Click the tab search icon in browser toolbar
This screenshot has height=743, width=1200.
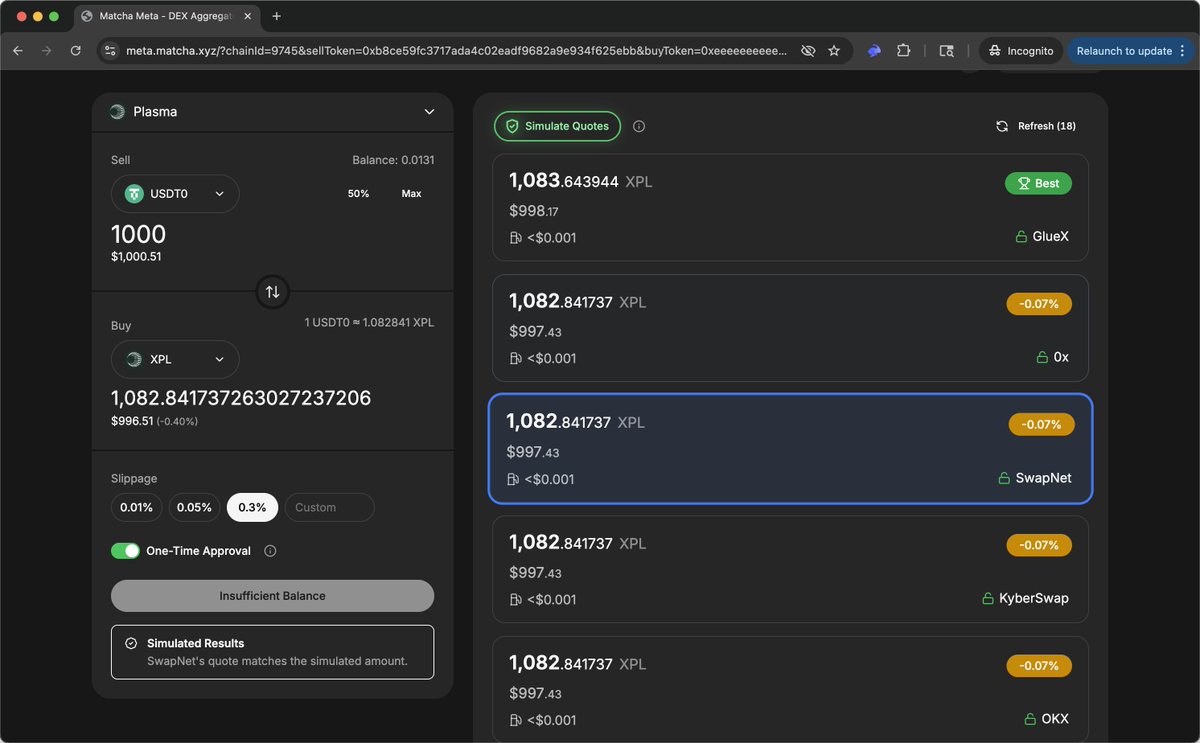click(x=946, y=51)
